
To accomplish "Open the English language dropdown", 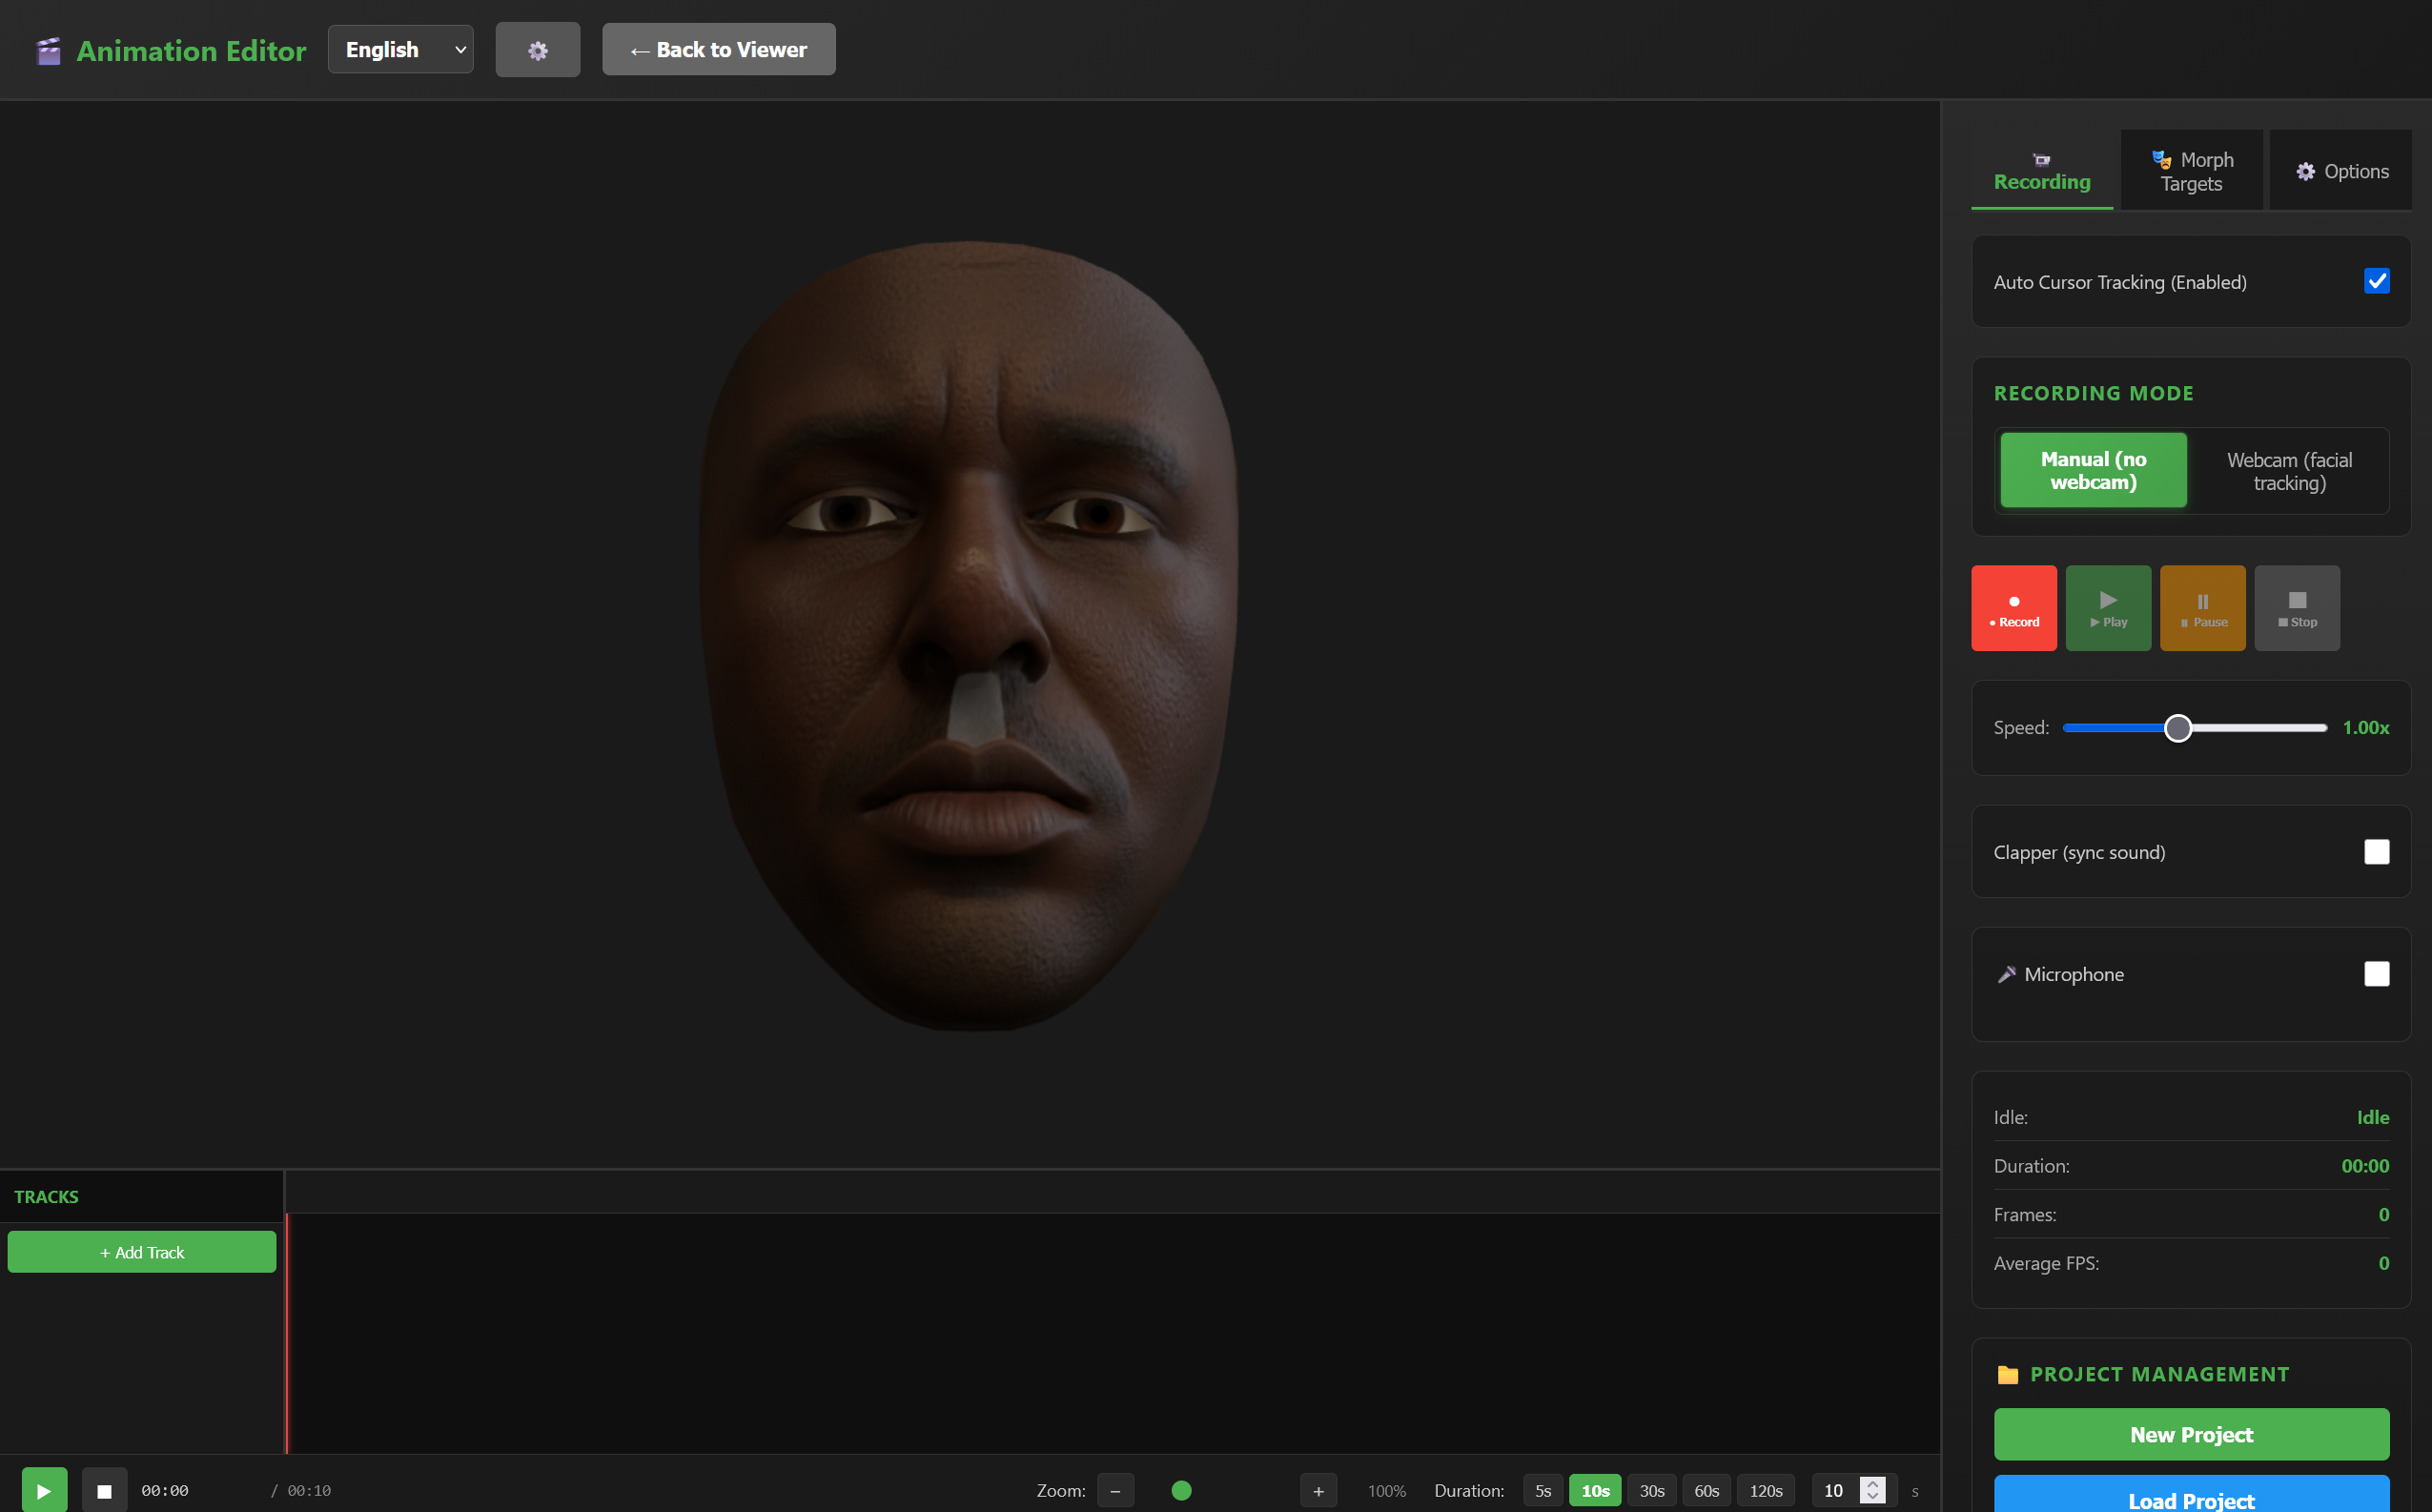I will coord(400,50).
